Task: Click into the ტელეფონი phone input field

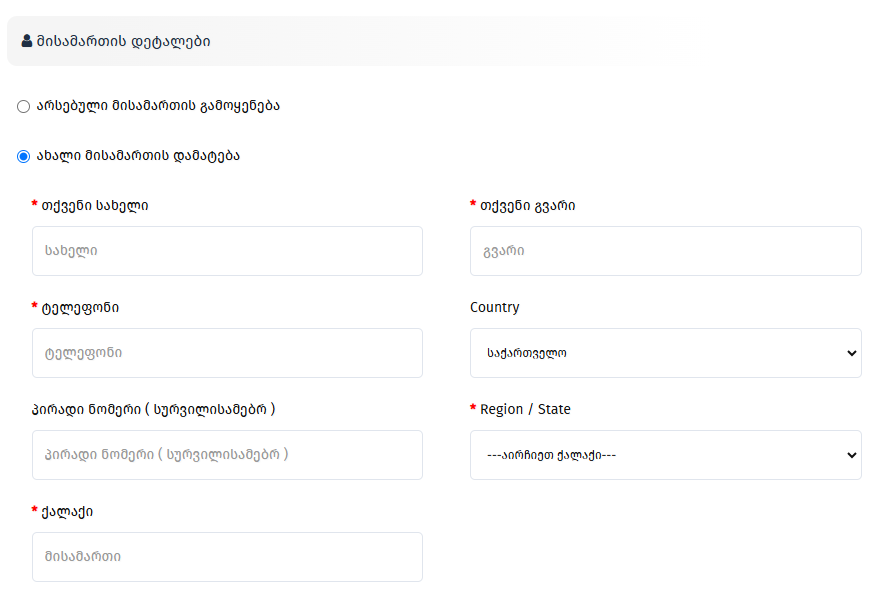Action: coord(227,353)
